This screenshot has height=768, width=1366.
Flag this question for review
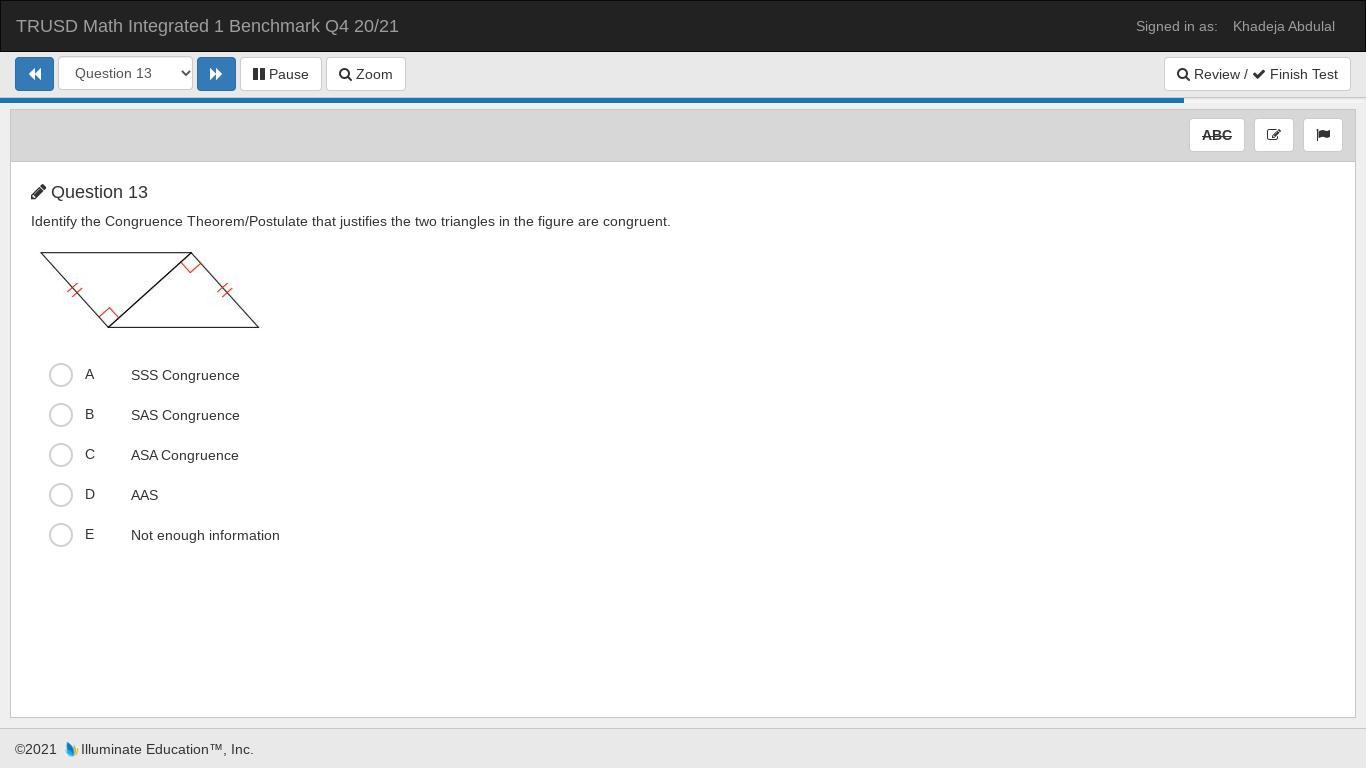pos(1323,135)
